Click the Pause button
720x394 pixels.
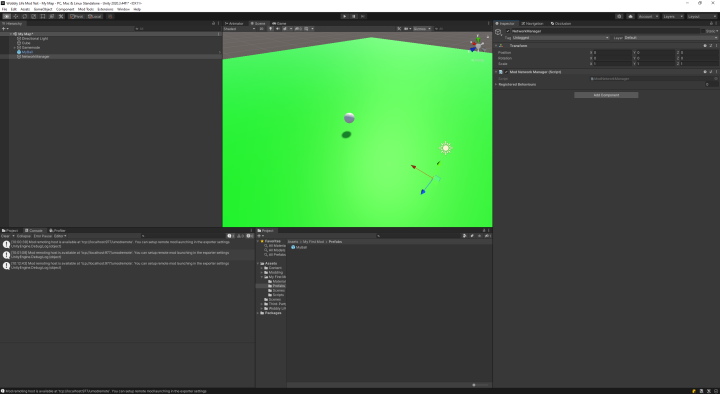click(x=354, y=16)
